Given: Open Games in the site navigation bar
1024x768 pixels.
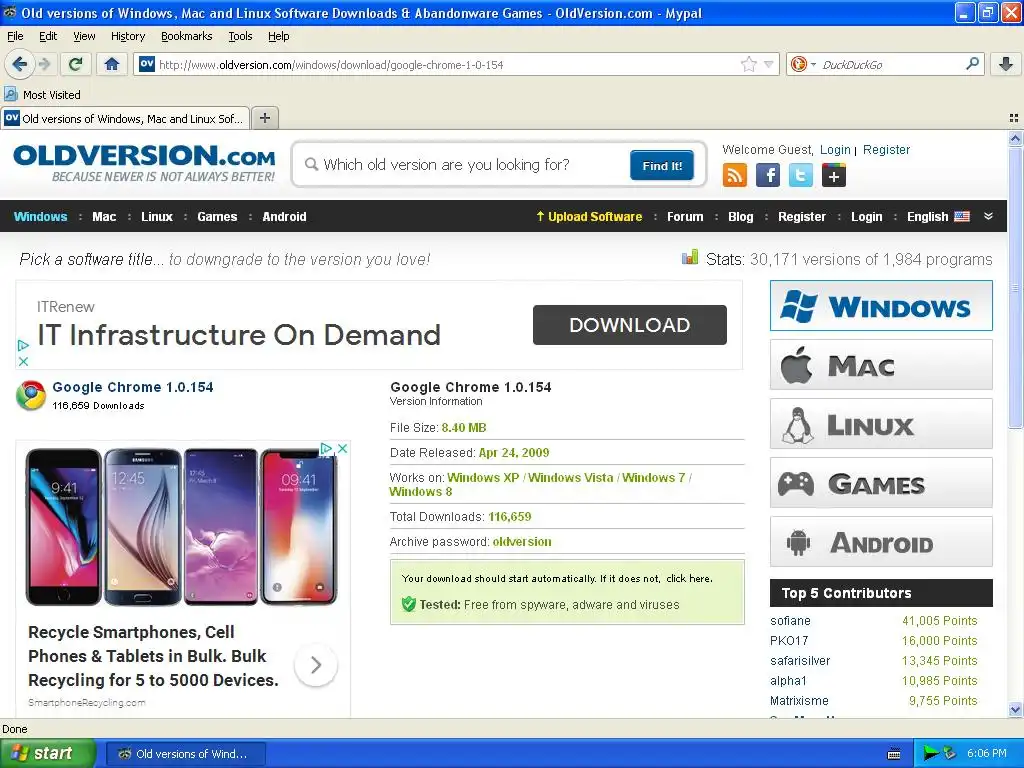Looking at the screenshot, I should click(217, 217).
